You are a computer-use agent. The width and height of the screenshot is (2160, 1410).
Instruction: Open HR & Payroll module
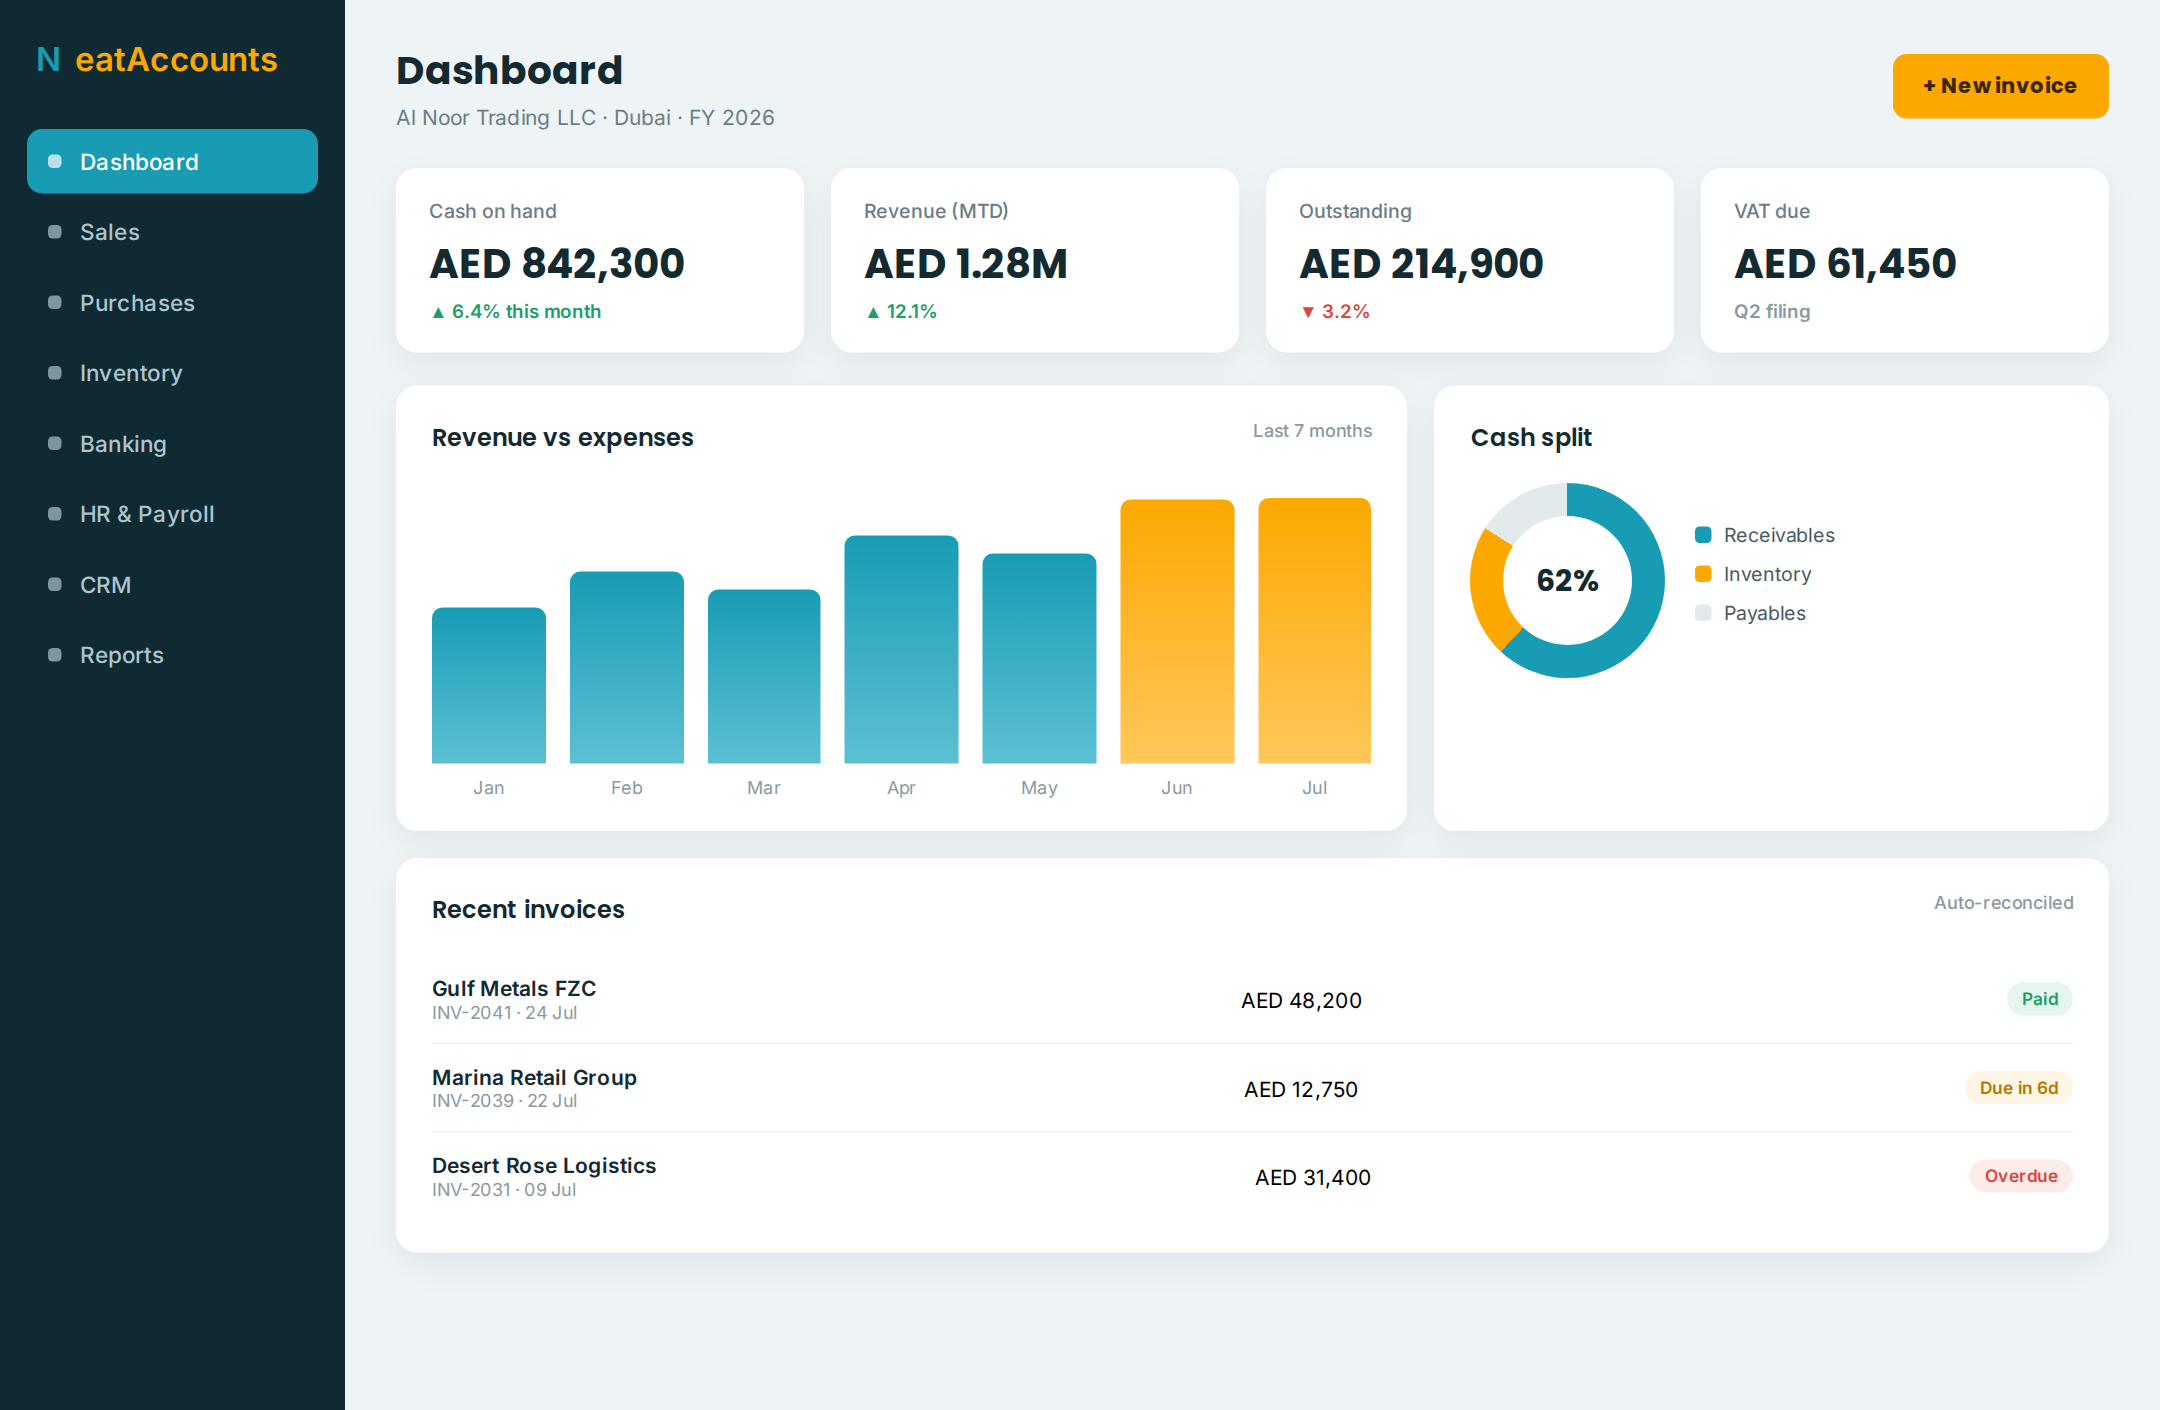point(172,514)
